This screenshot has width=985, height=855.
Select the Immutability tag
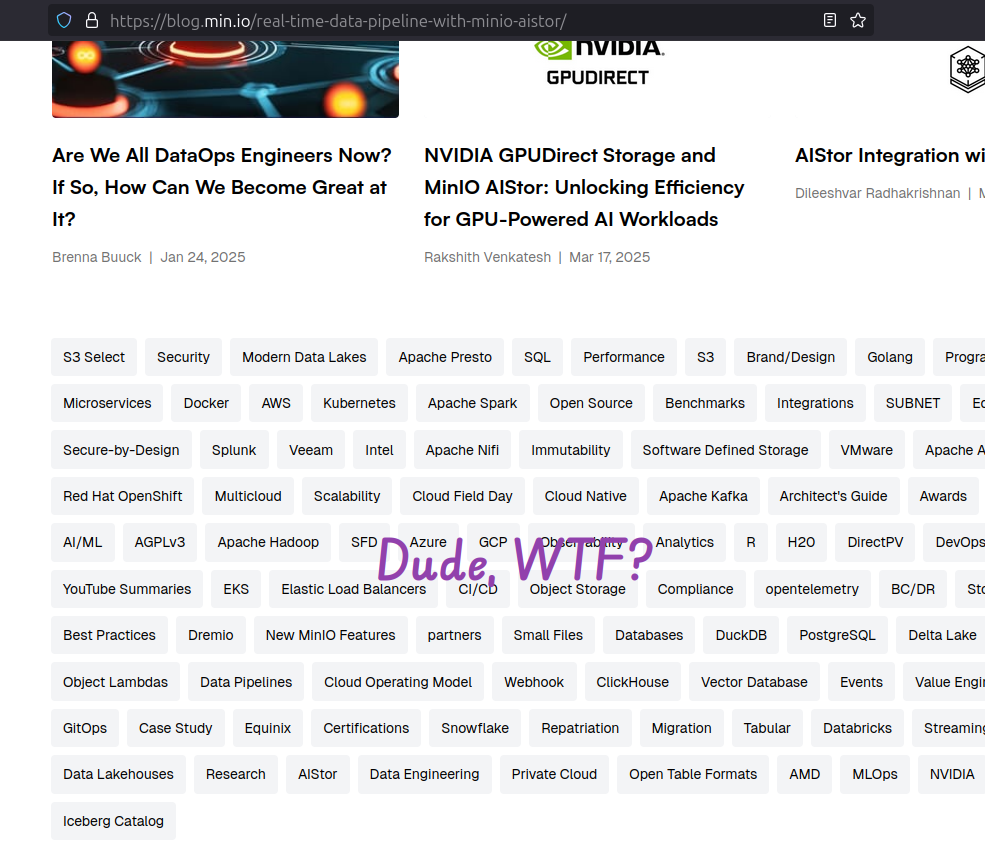(570, 450)
